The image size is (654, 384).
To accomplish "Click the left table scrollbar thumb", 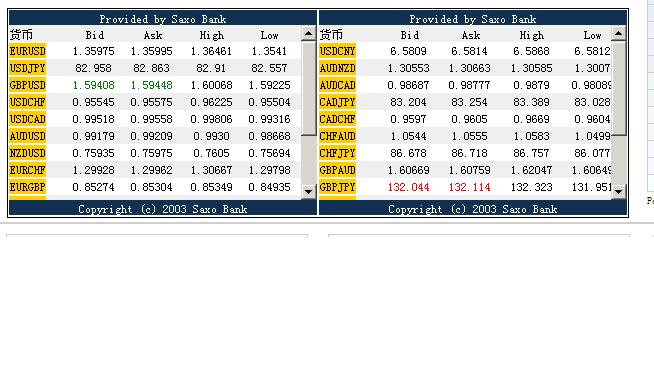I will (x=308, y=88).
